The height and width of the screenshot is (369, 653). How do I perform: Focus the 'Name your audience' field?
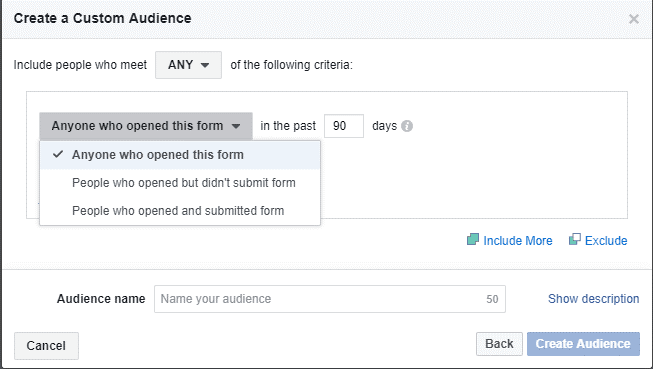coord(330,299)
